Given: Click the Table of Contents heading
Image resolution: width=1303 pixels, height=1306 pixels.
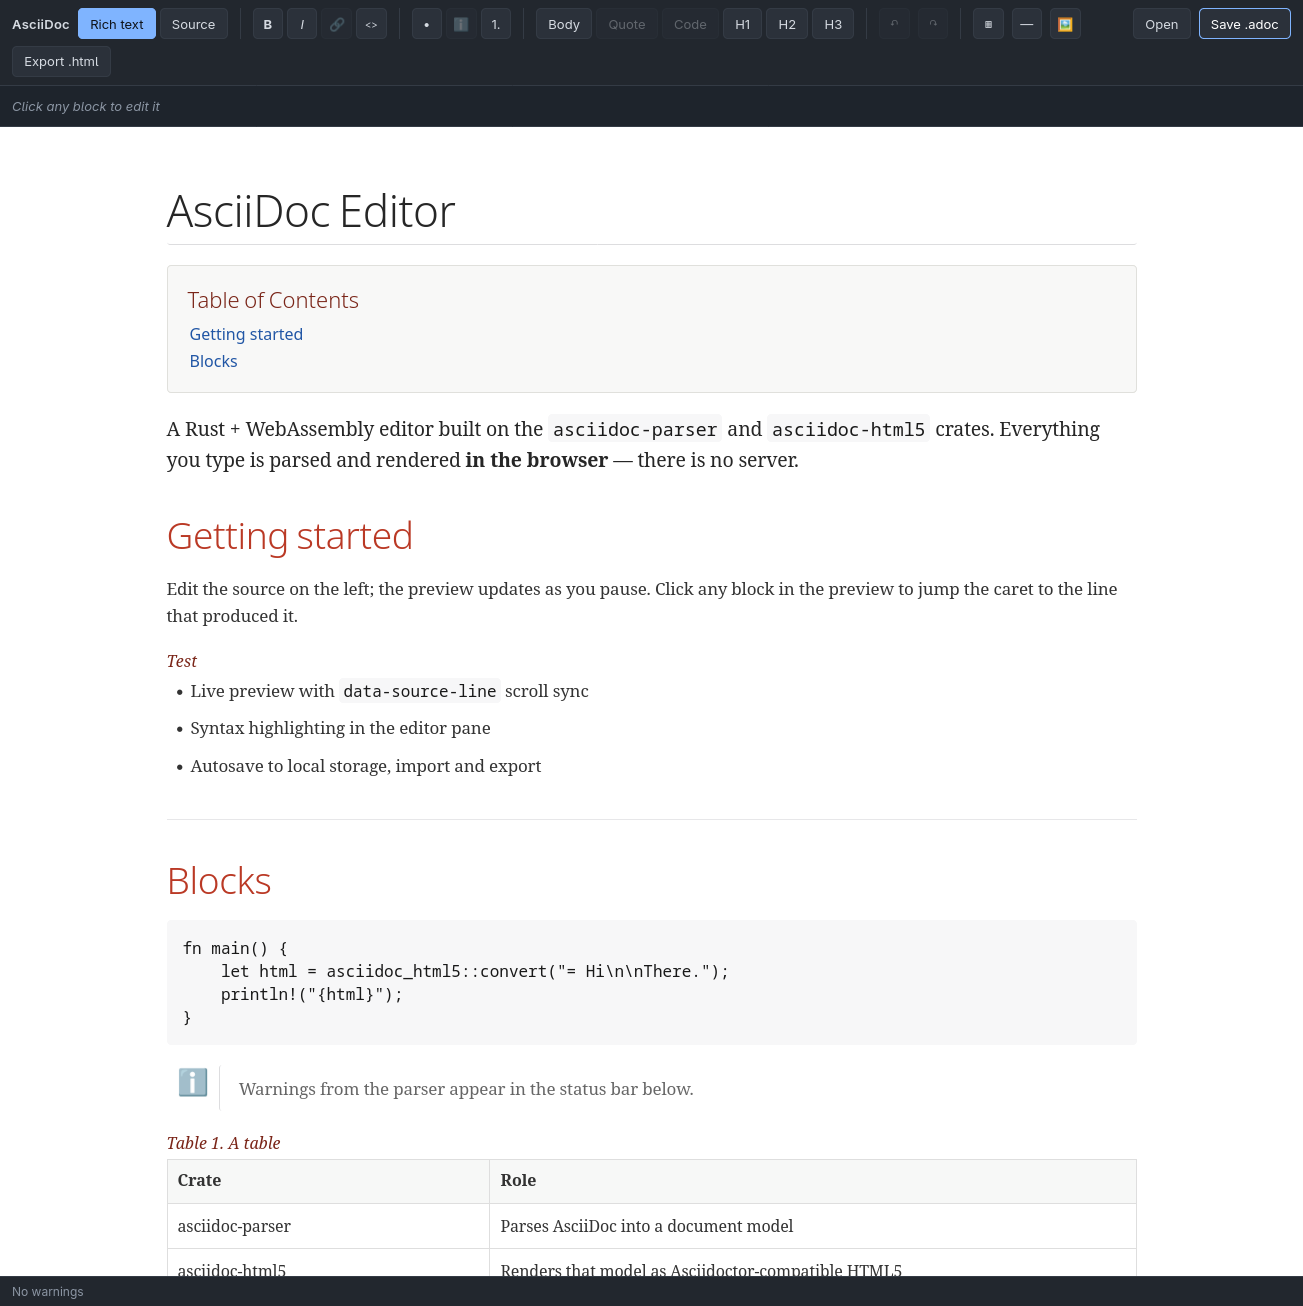Looking at the screenshot, I should pos(273,300).
